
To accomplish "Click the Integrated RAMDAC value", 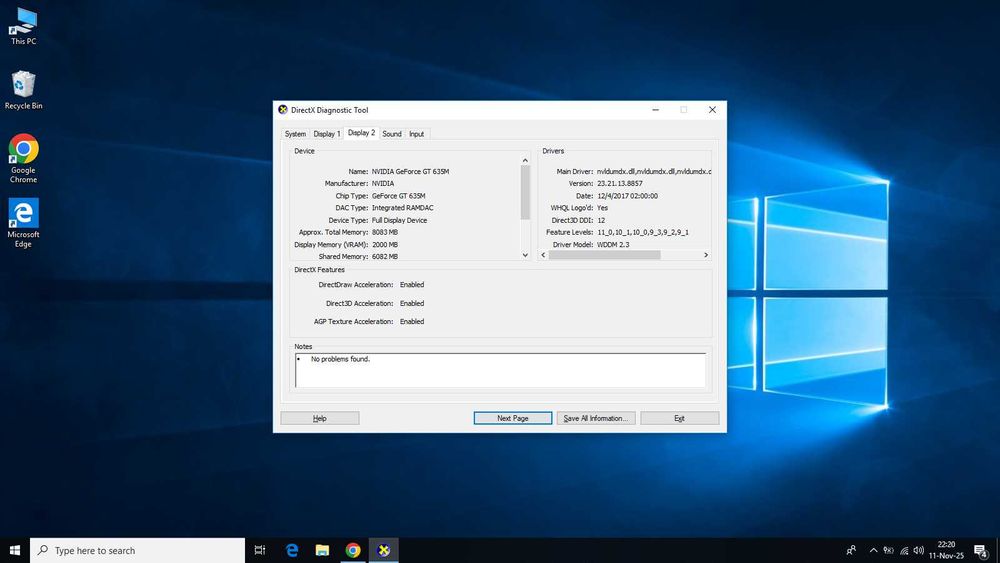I will point(402,208).
